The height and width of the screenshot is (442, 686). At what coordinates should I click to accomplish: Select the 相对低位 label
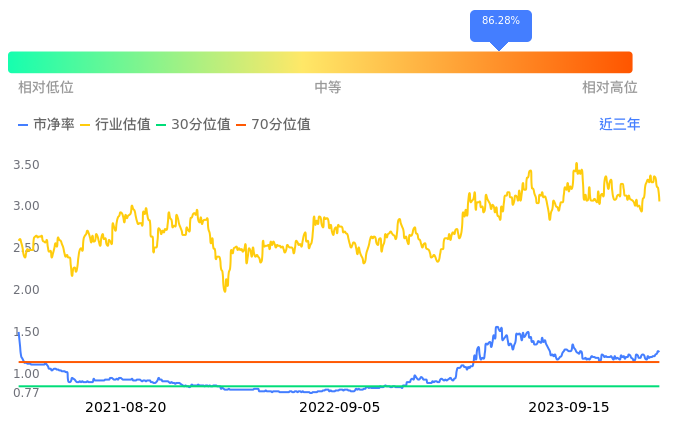pyautogui.click(x=46, y=88)
